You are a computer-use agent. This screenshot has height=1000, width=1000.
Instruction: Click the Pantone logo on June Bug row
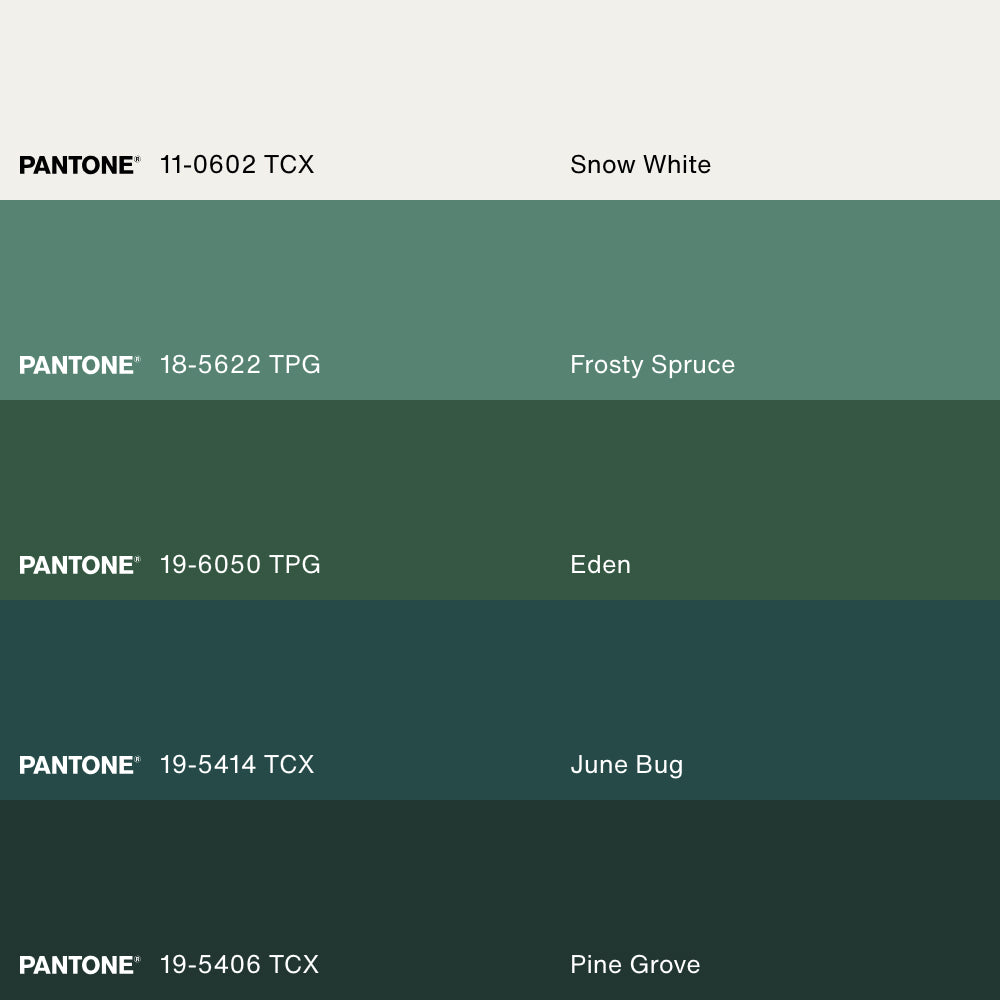(79, 765)
